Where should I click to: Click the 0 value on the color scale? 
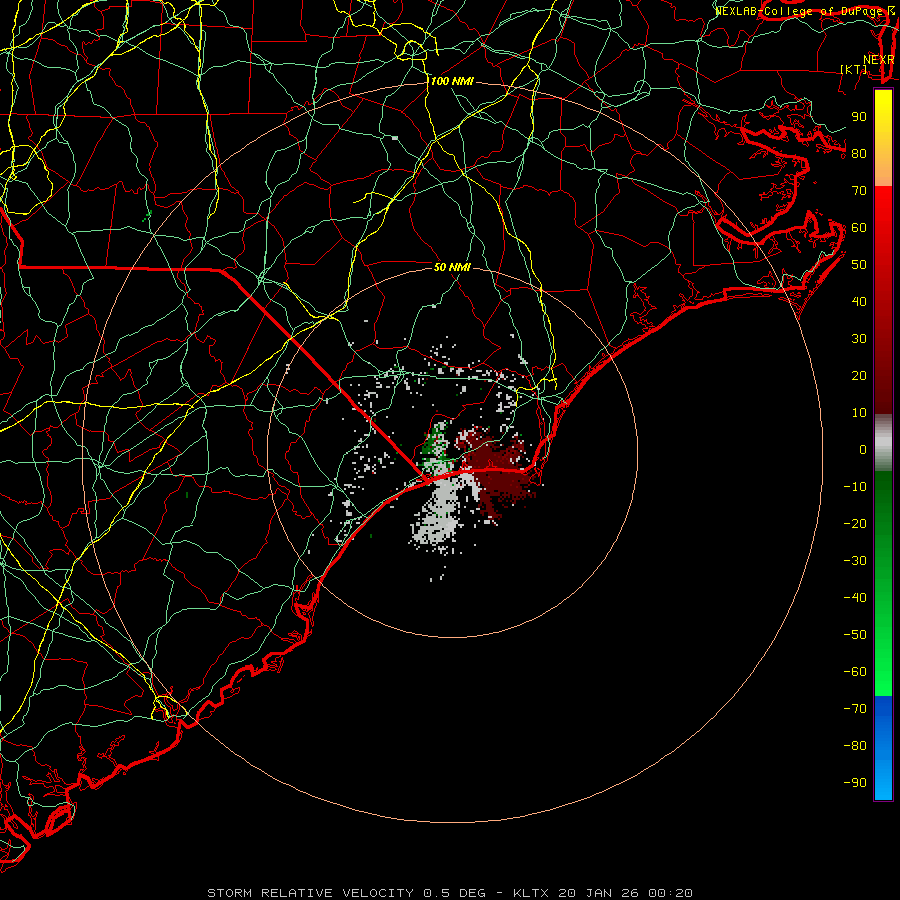coord(863,449)
